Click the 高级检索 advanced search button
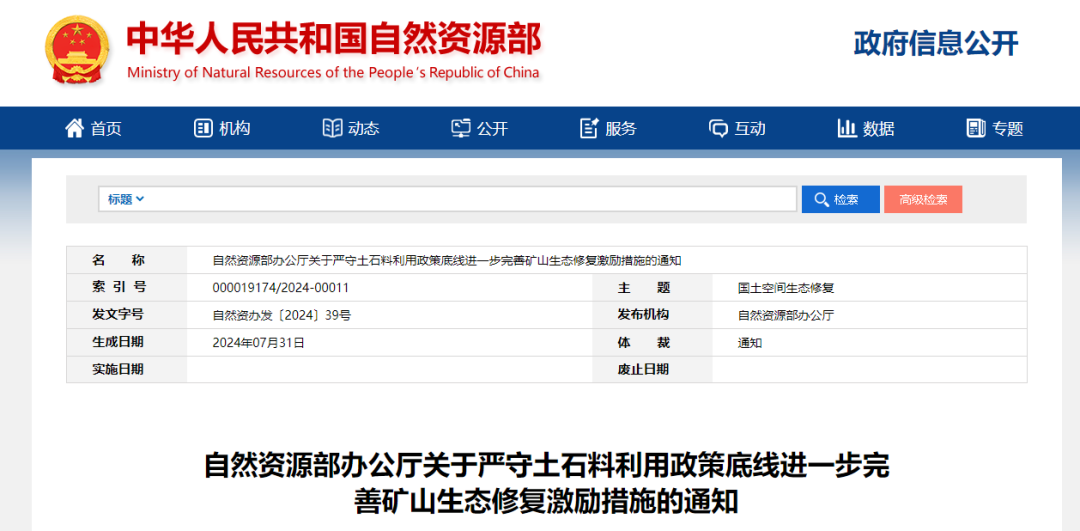1080x531 pixels. pyautogui.click(x=923, y=200)
